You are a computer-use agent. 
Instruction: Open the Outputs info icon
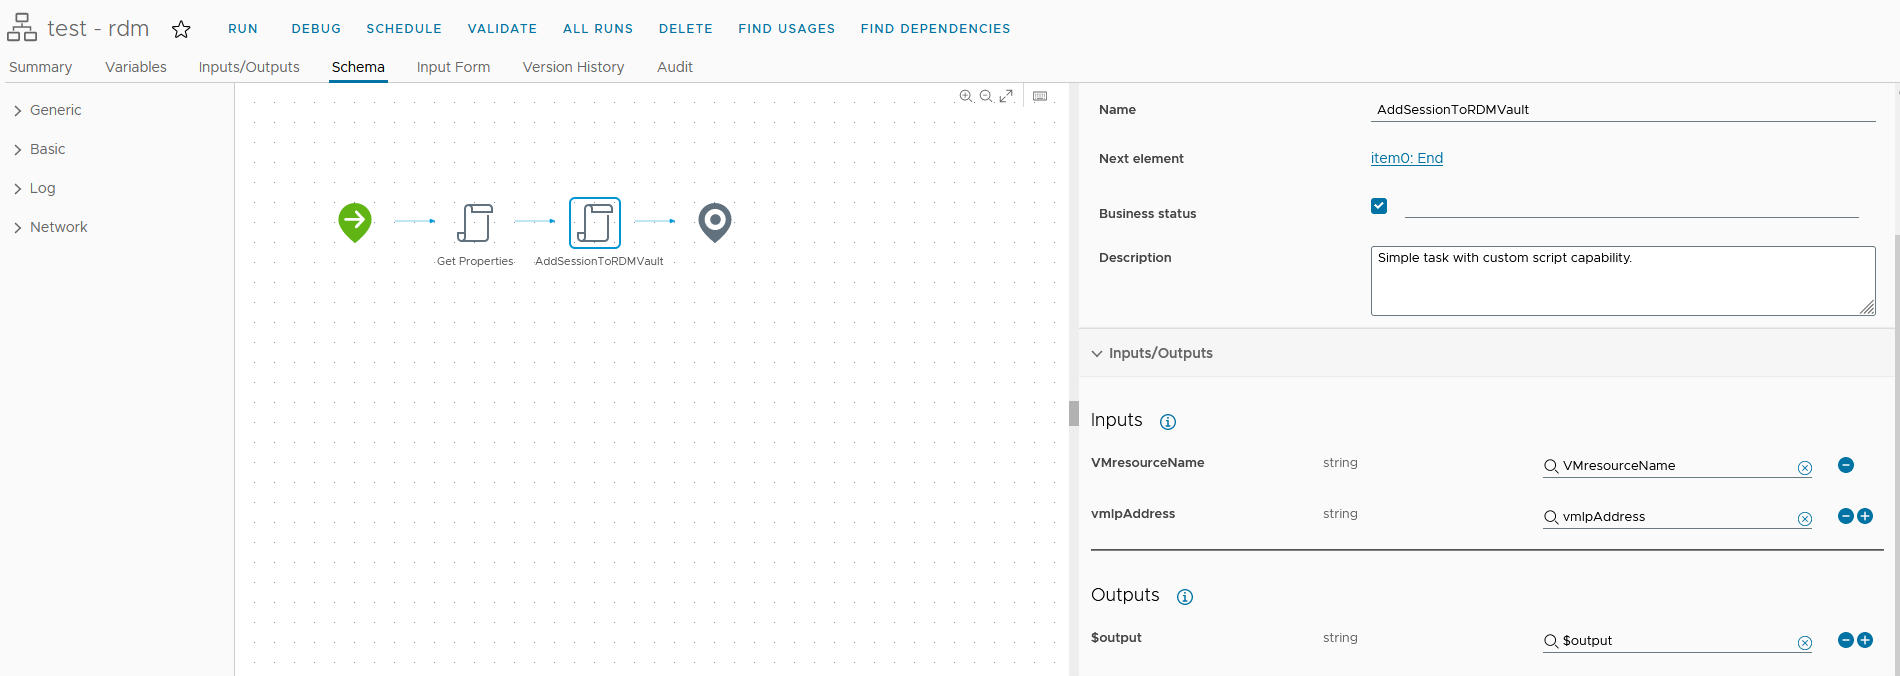(x=1185, y=597)
